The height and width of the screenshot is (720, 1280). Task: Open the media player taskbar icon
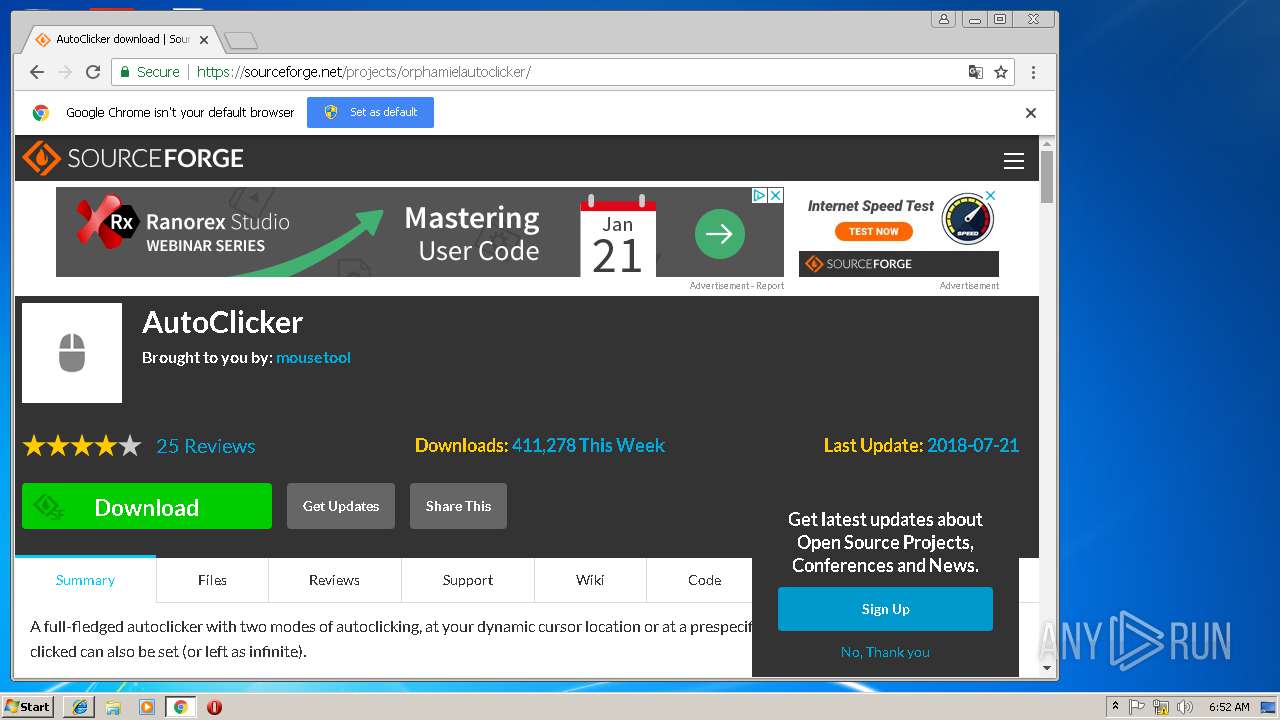click(x=147, y=707)
